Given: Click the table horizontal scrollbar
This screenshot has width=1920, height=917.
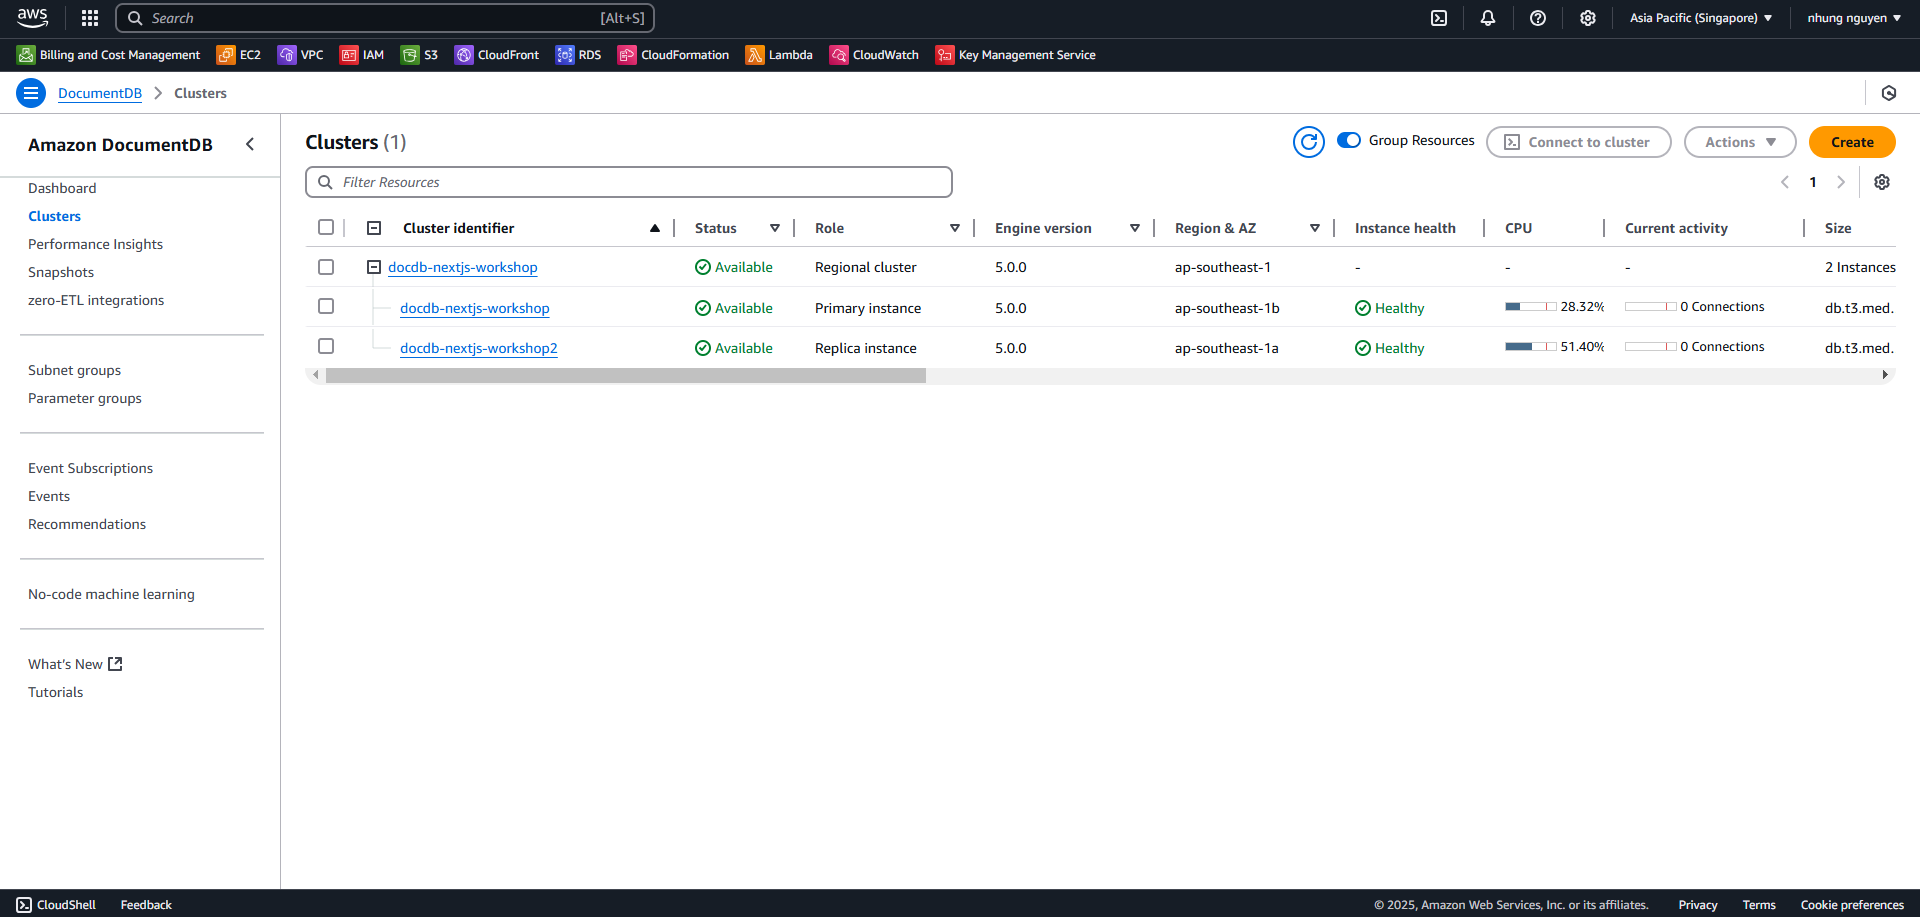Looking at the screenshot, I should [x=626, y=375].
